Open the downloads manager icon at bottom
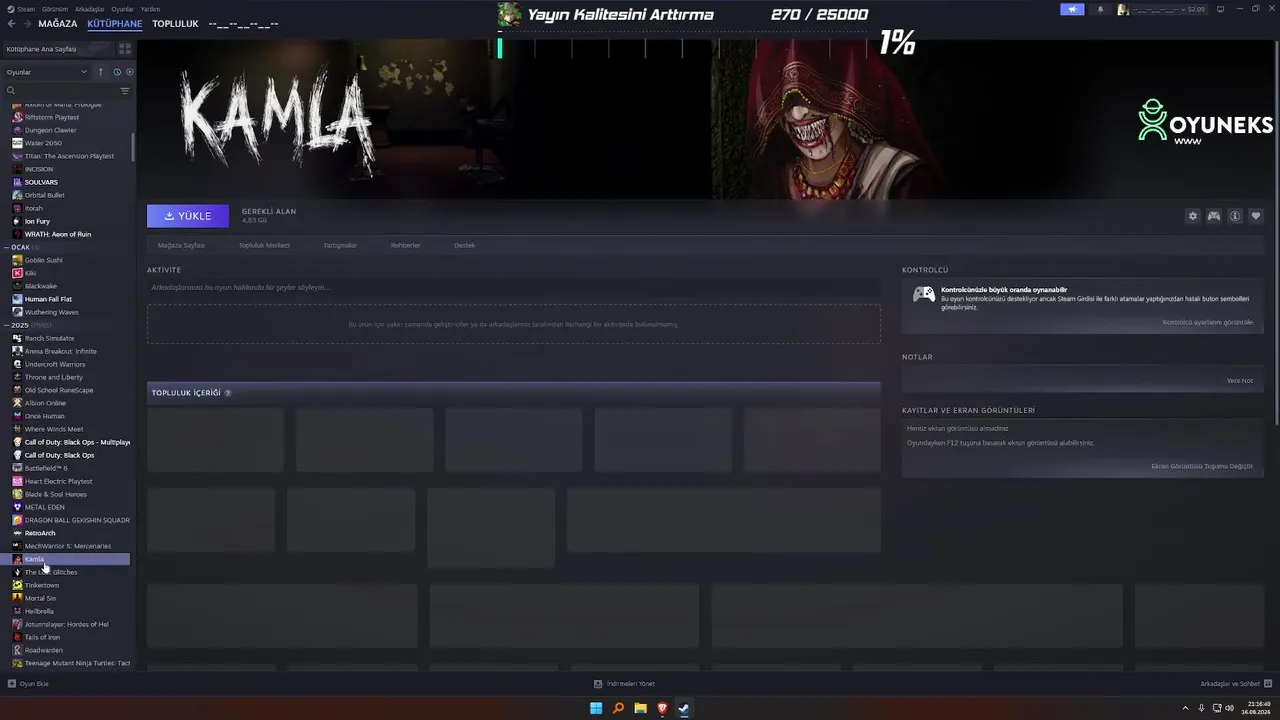Viewport: 1280px width, 720px height. (x=598, y=684)
